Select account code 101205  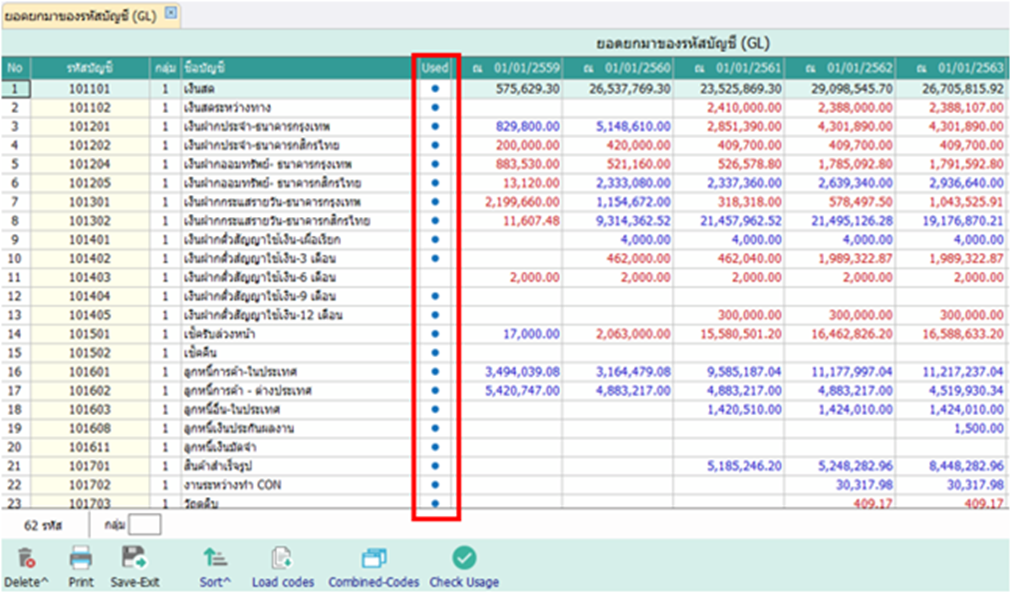pyautogui.click(x=90, y=183)
